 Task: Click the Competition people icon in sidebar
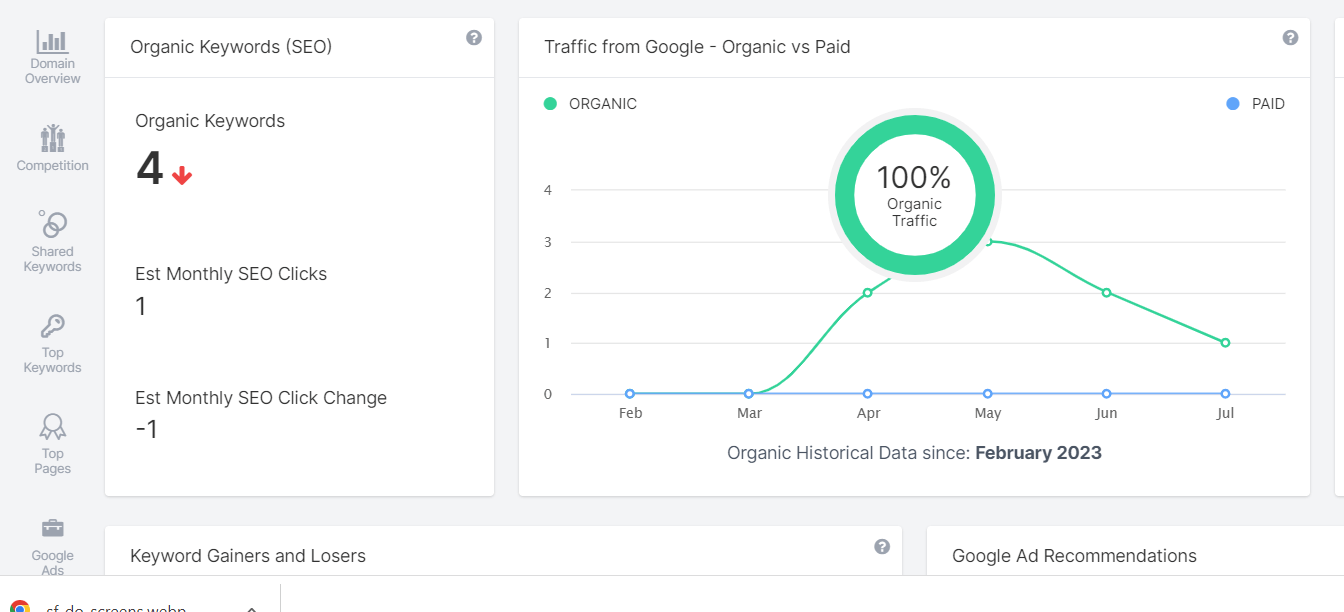pos(52,137)
